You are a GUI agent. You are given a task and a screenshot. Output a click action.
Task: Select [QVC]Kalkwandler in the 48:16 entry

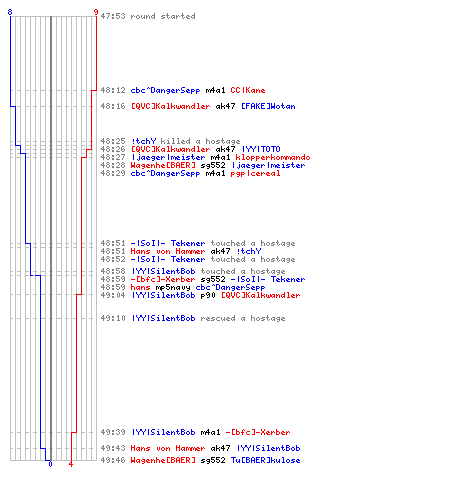[170, 106]
